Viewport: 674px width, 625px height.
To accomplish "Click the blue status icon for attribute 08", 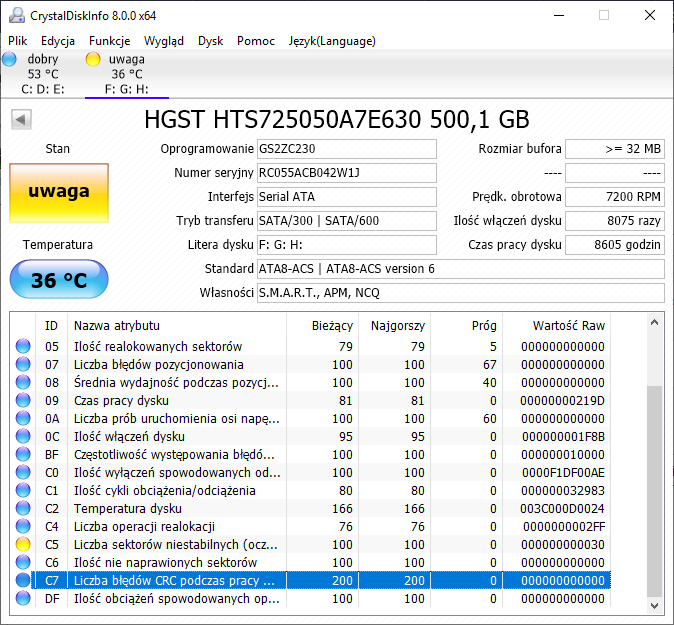I will point(23,382).
